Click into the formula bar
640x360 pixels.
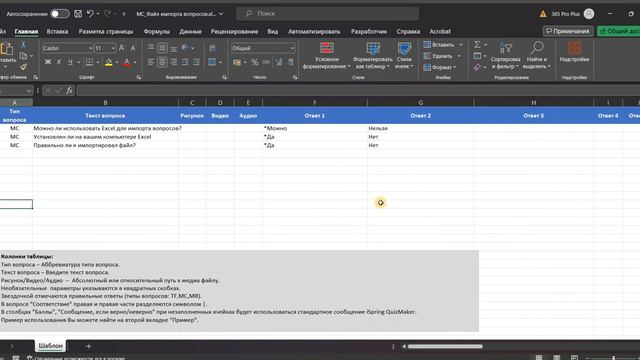click(x=357, y=91)
